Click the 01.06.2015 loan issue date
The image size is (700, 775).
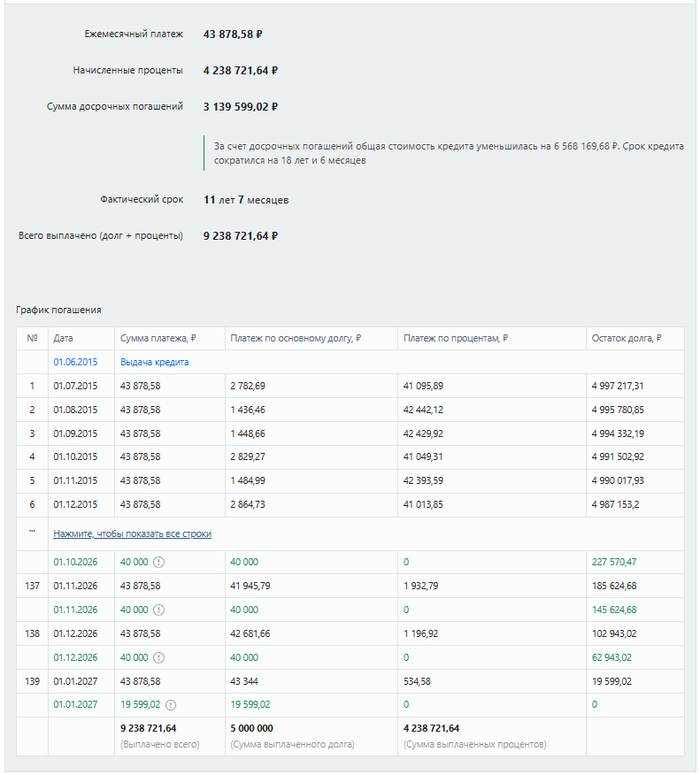pos(75,362)
